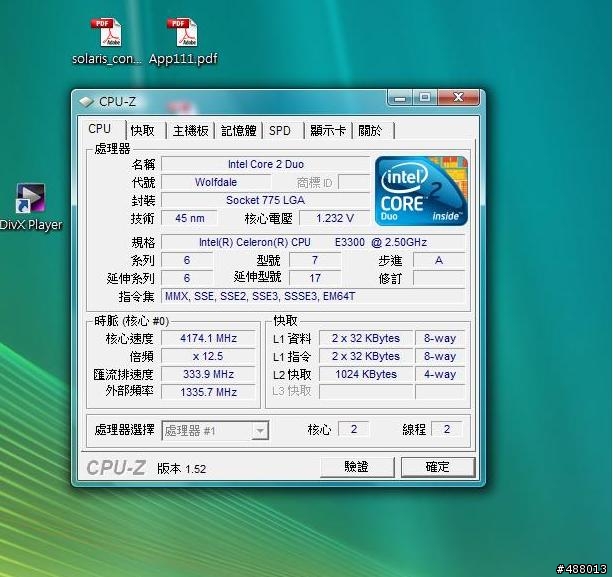Switch to the CPU tab
The height and width of the screenshot is (577, 613).
[x=100, y=129]
